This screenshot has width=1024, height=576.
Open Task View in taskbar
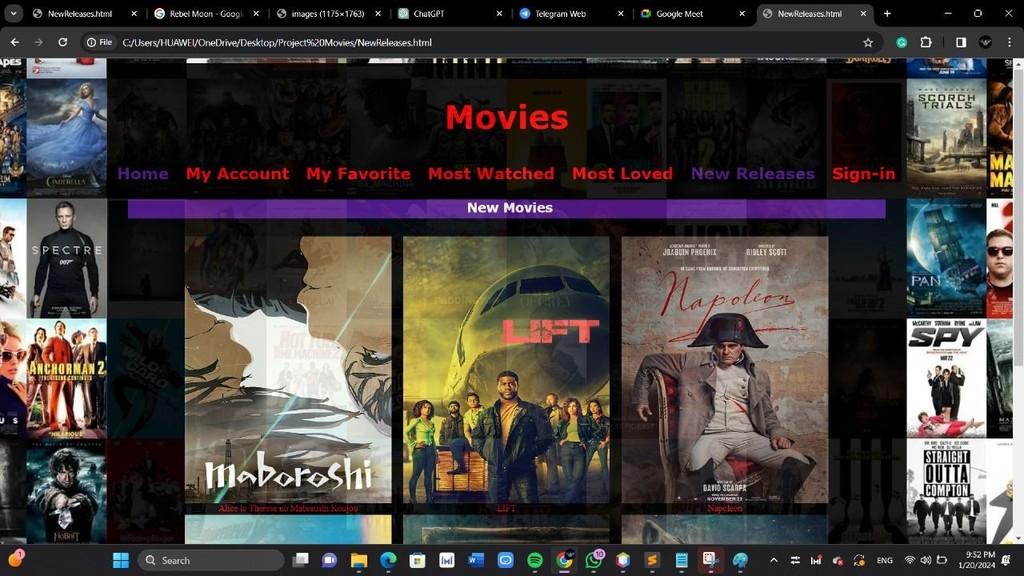pyautogui.click(x=301, y=560)
